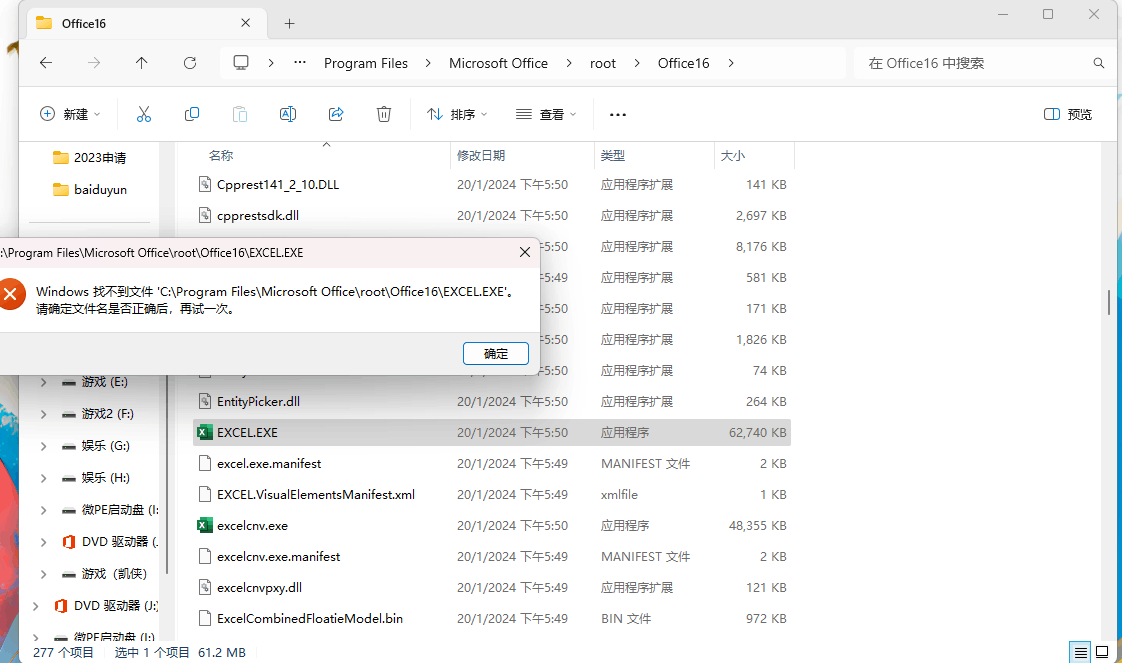Select the EXCEL.EXE file icon
The height and width of the screenshot is (663, 1122).
(205, 432)
